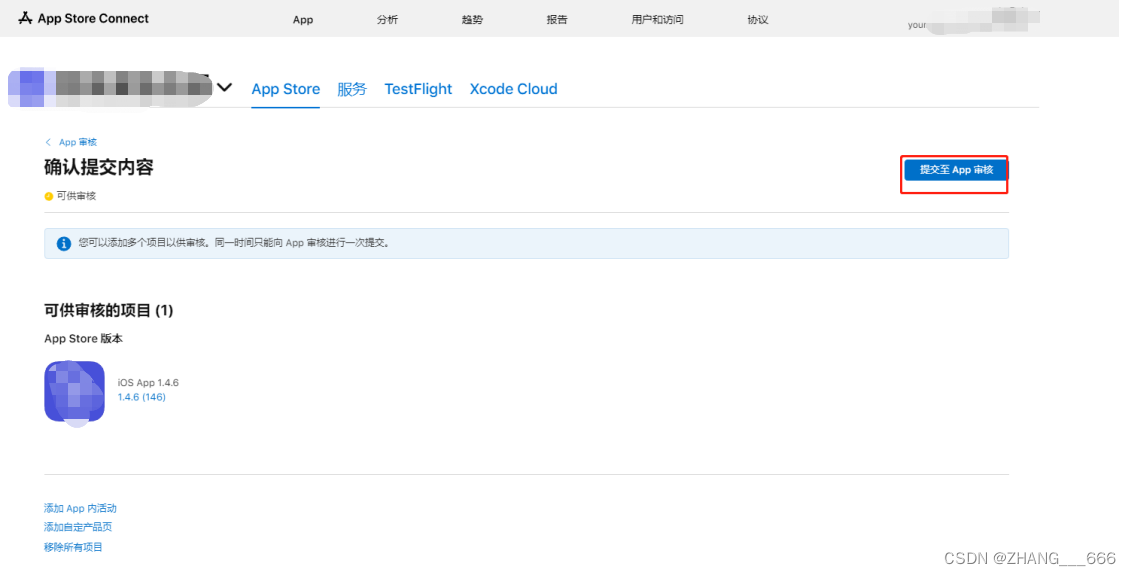Click the blurred app name selector
1131x576 pixels.
click(110, 88)
